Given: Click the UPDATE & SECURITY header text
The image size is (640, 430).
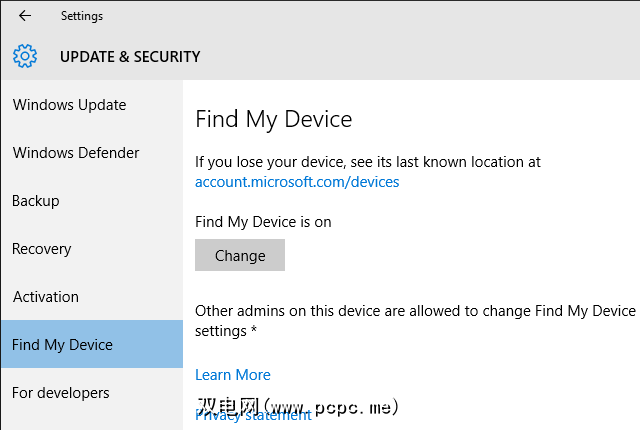Looking at the screenshot, I should (x=130, y=57).
